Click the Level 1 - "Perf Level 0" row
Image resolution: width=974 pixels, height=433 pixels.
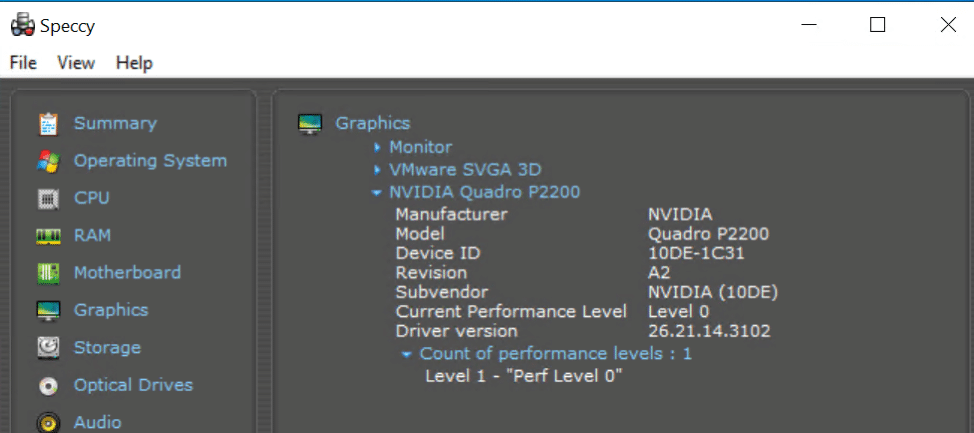[524, 375]
